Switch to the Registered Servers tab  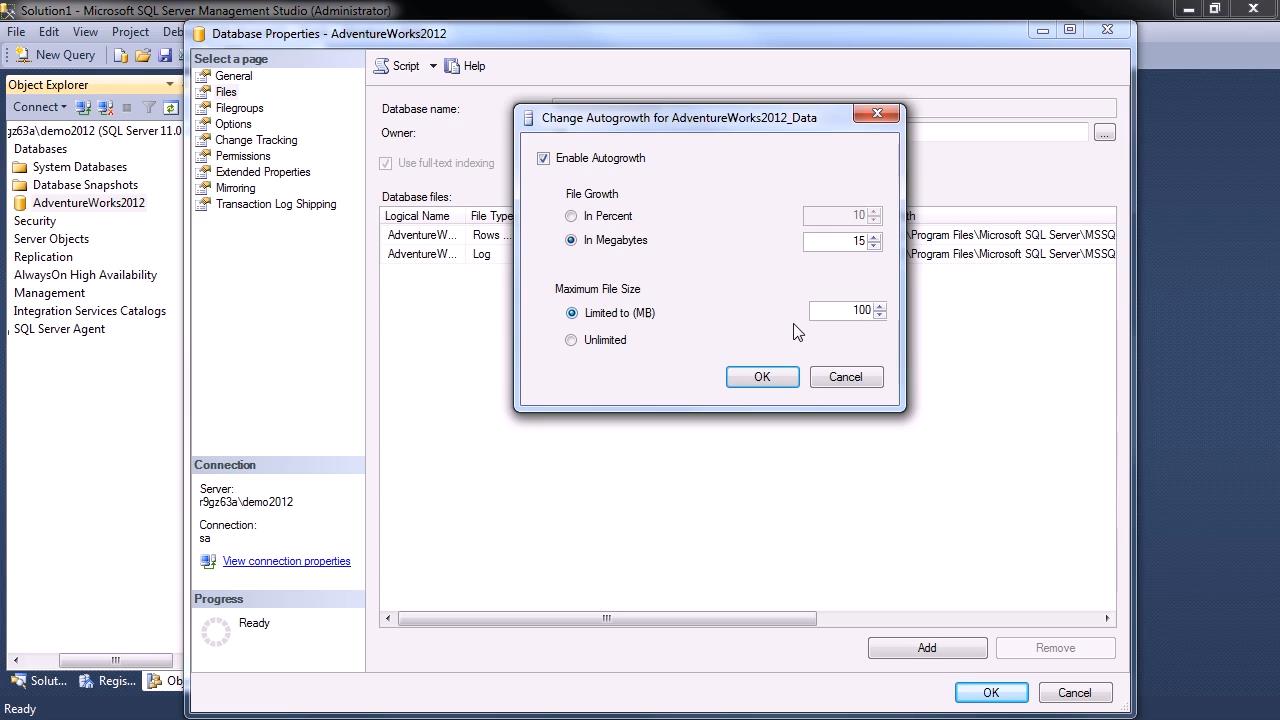[107, 681]
